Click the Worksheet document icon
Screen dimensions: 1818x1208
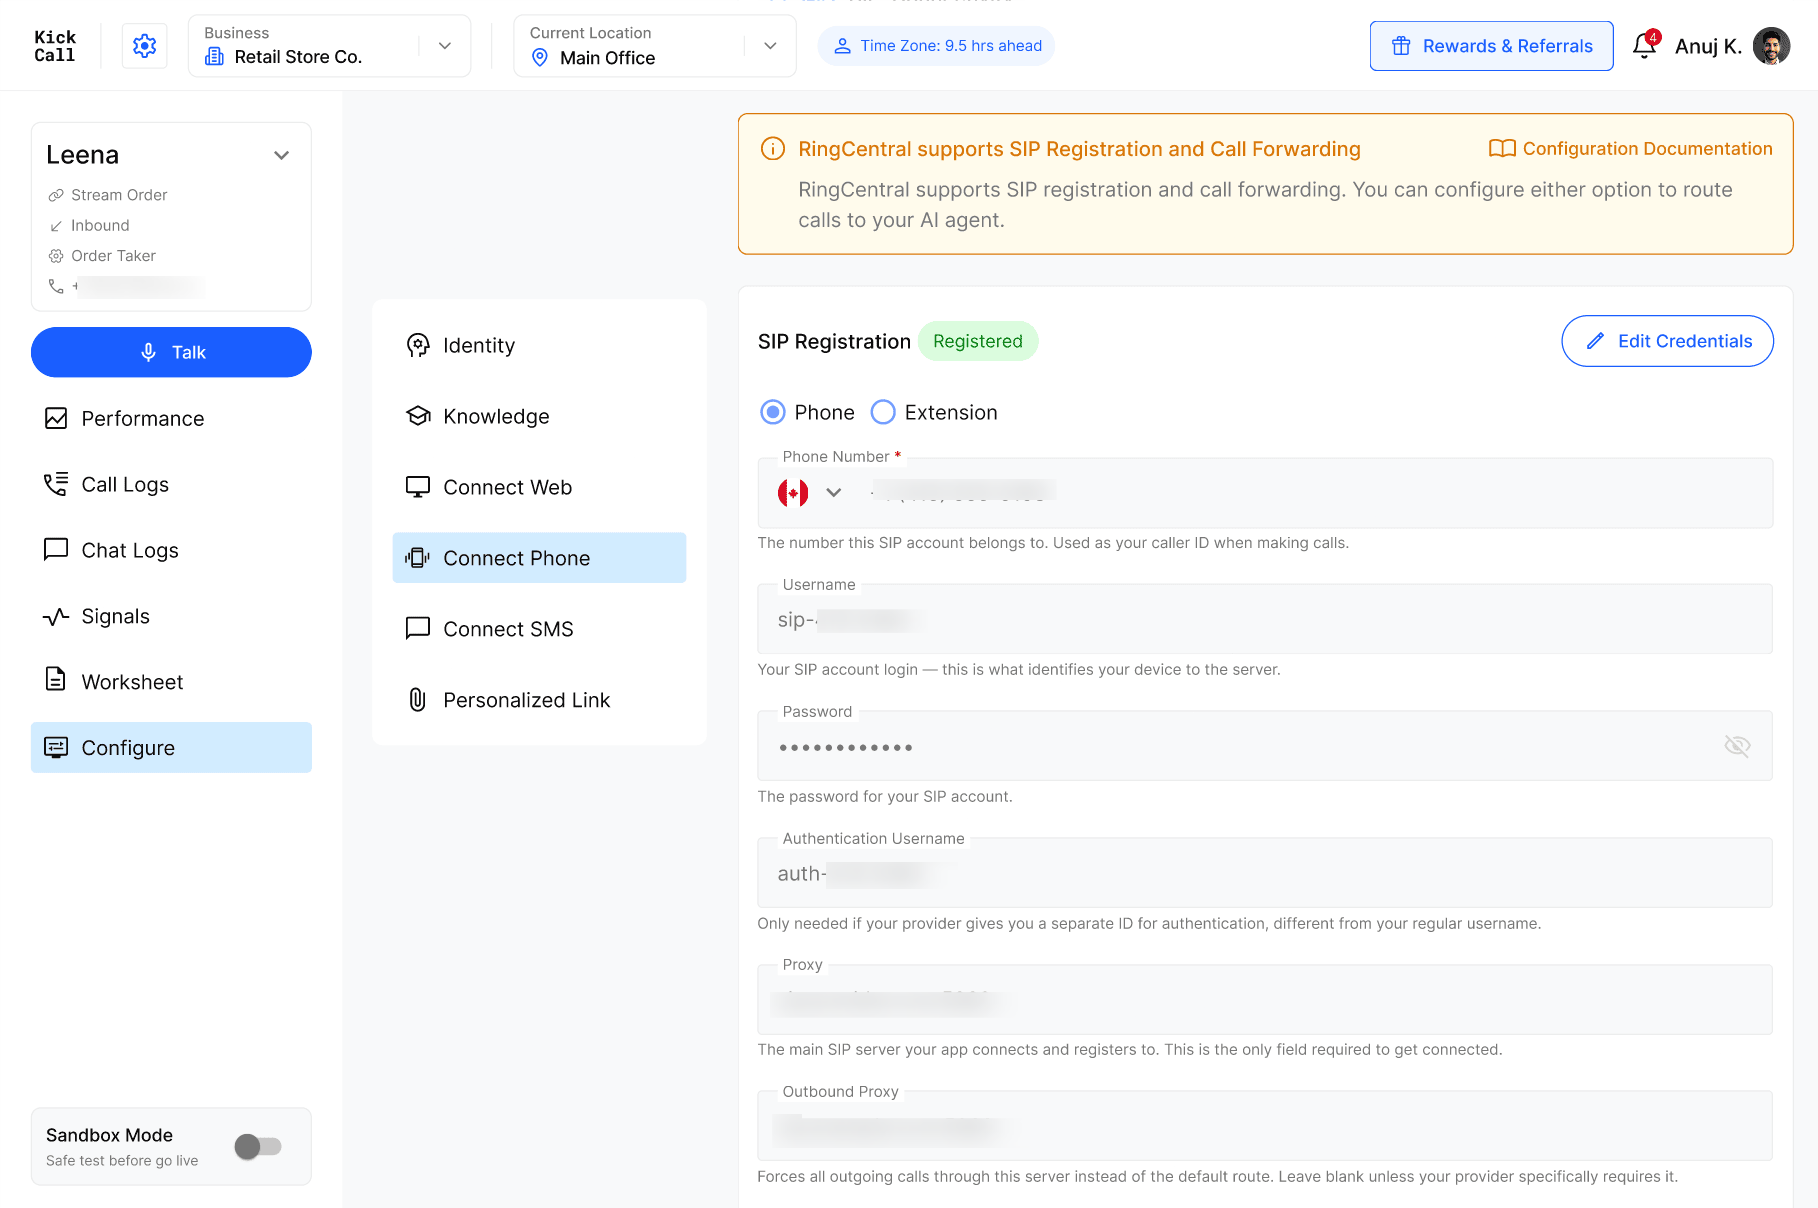(x=56, y=680)
